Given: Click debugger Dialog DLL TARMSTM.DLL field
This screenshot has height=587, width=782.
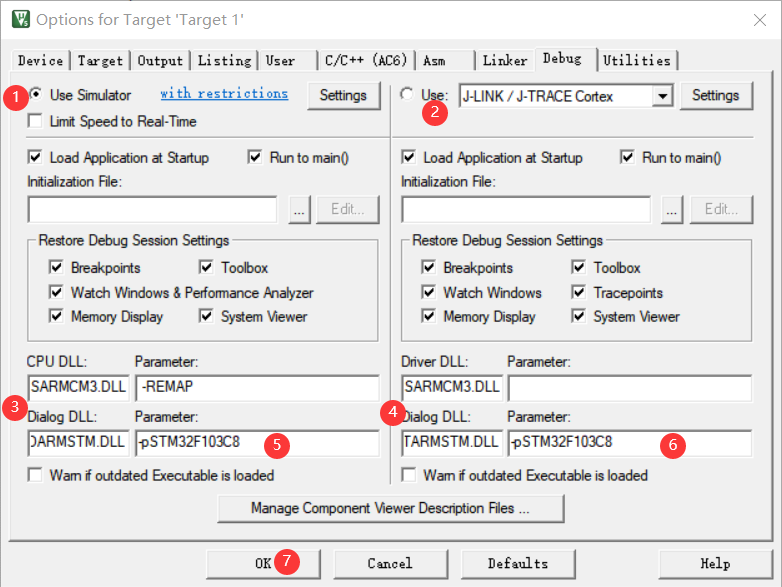Looking at the screenshot, I should (452, 443).
